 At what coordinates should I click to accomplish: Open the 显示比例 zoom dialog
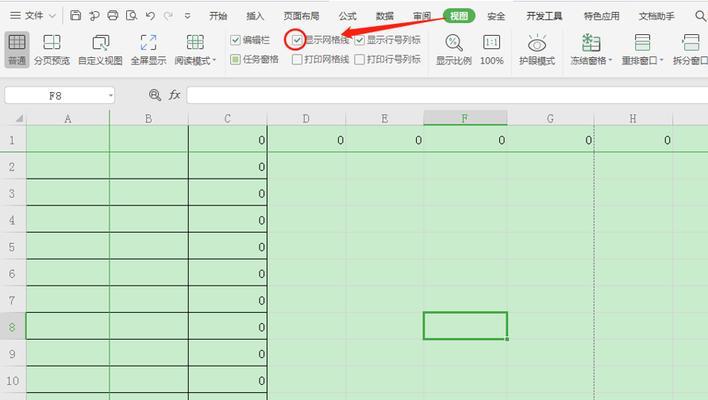[x=454, y=50]
